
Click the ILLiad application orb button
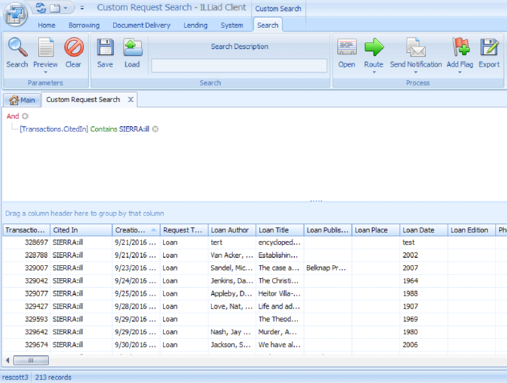click(x=15, y=14)
